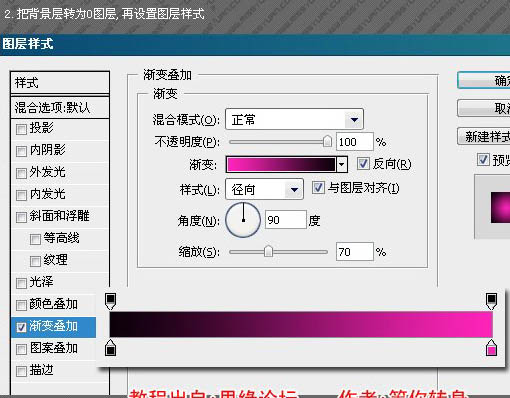Enable the 颜色叠加 color overlay checkbox

point(21,305)
